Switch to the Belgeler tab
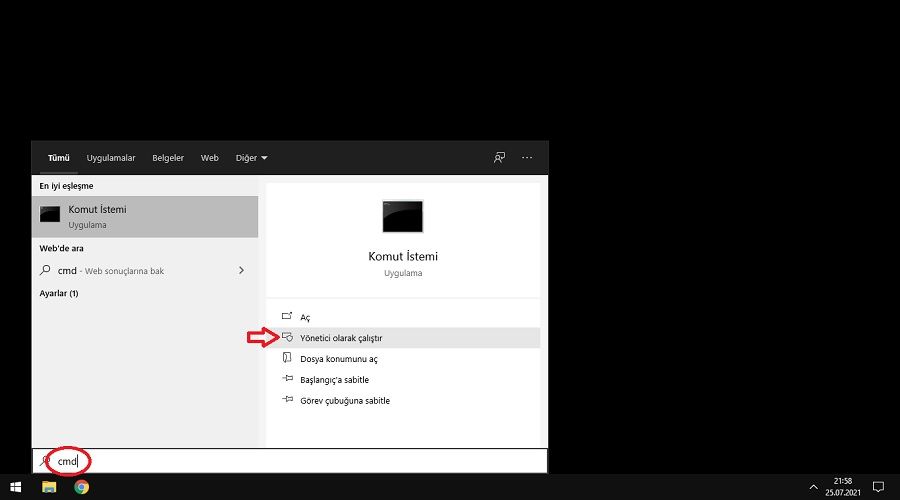The image size is (900, 500). (x=168, y=158)
